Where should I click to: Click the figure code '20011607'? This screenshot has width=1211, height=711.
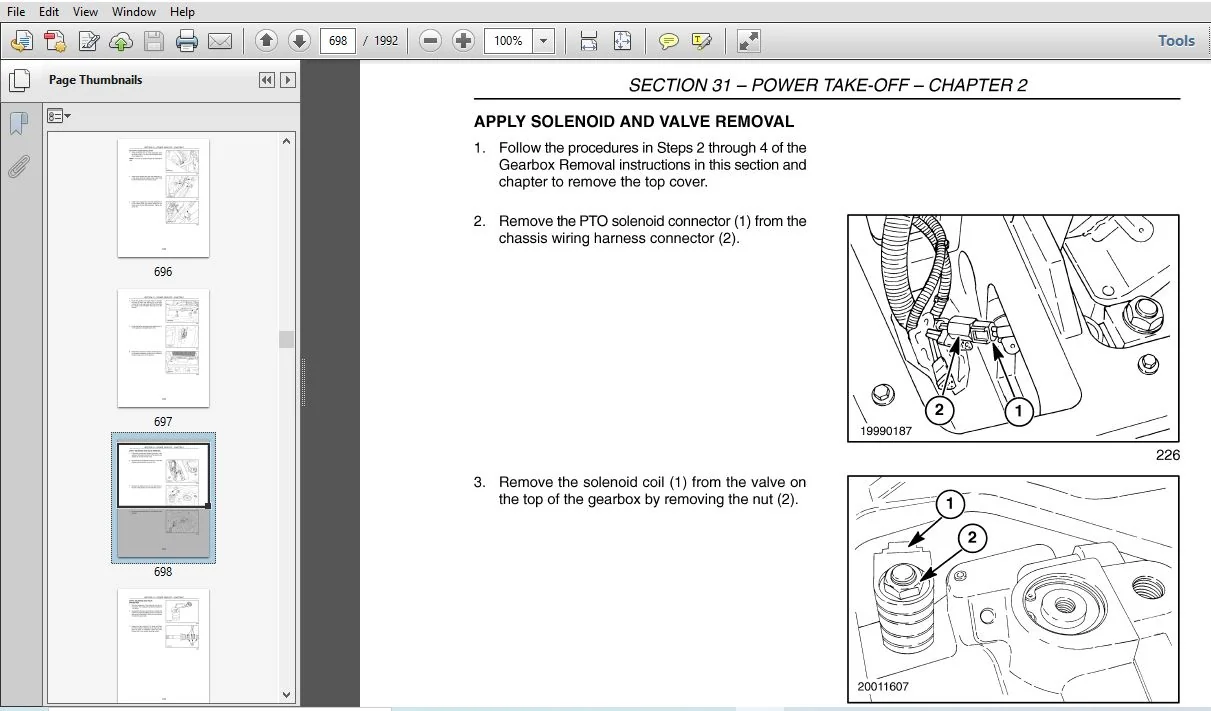pos(884,688)
